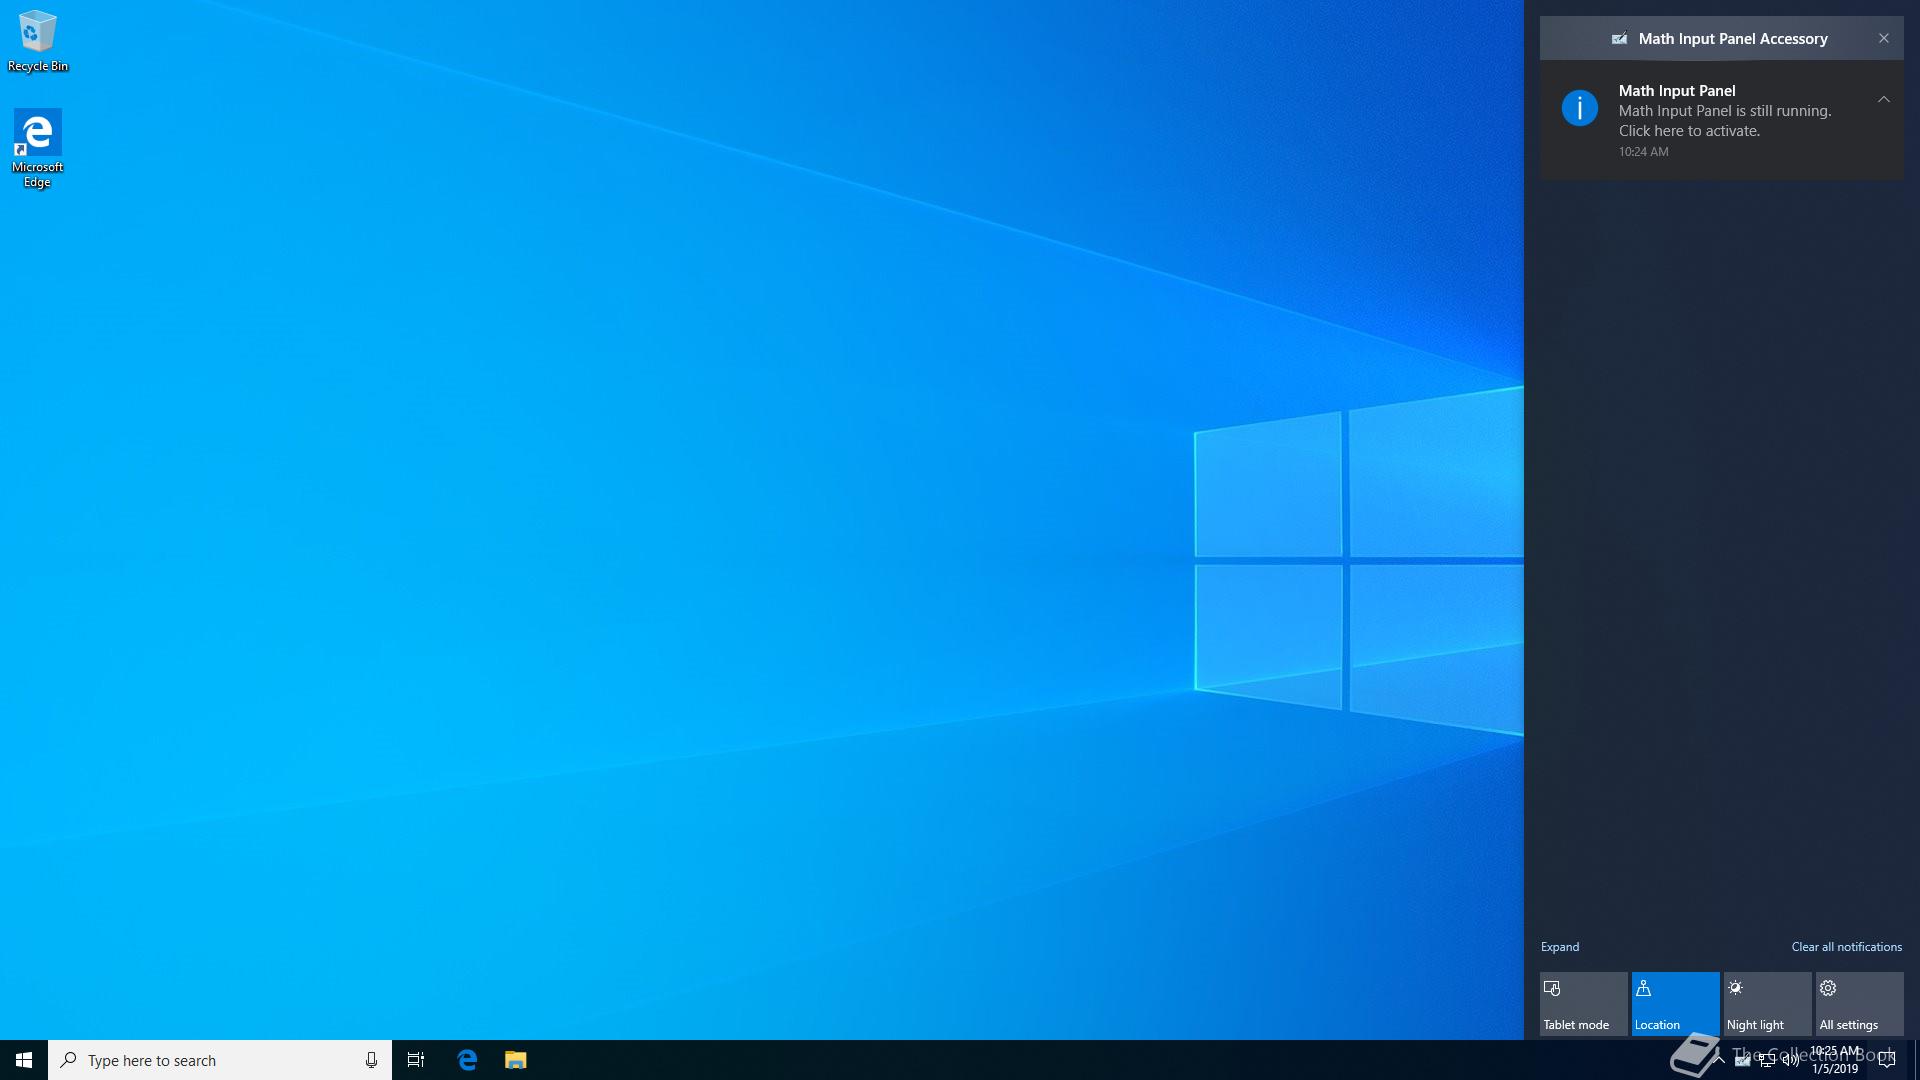Collapse the Math Input Panel notification chevron
The image size is (1920, 1080).
(1883, 99)
